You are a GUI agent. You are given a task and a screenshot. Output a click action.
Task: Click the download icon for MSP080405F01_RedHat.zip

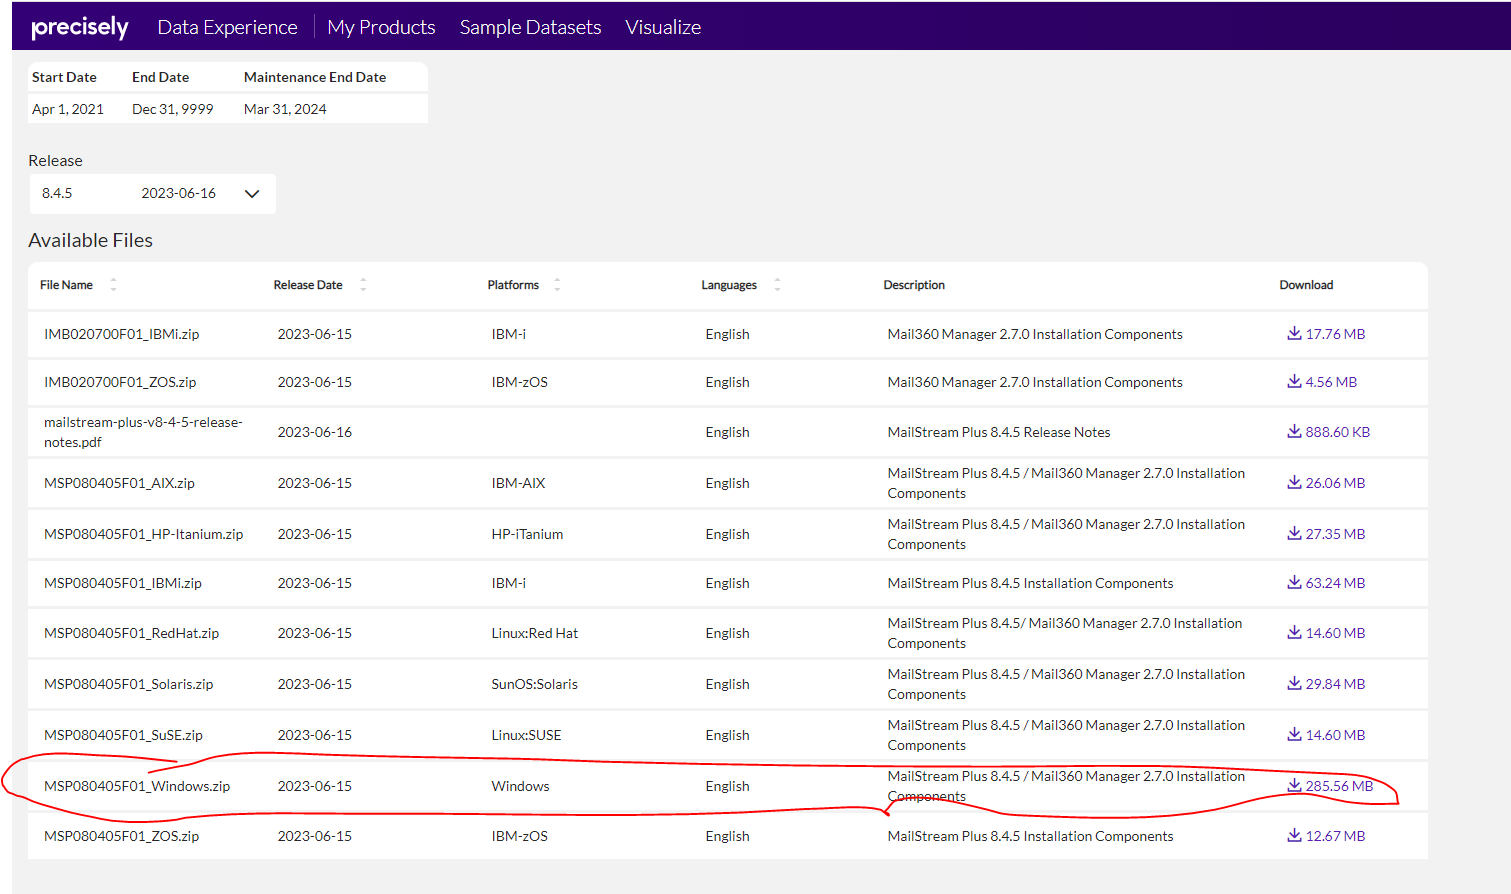click(x=1294, y=632)
